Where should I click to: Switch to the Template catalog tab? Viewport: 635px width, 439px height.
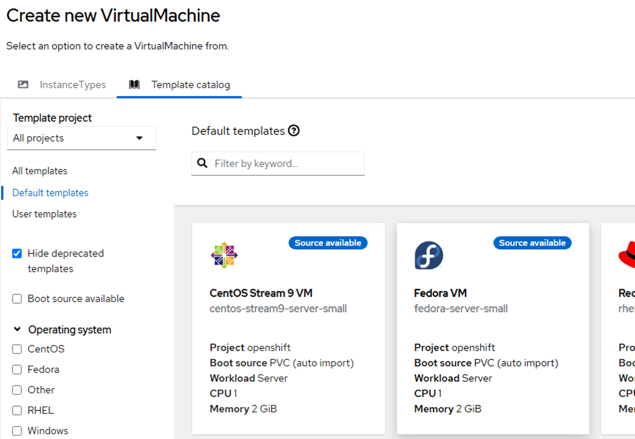pyautogui.click(x=179, y=85)
